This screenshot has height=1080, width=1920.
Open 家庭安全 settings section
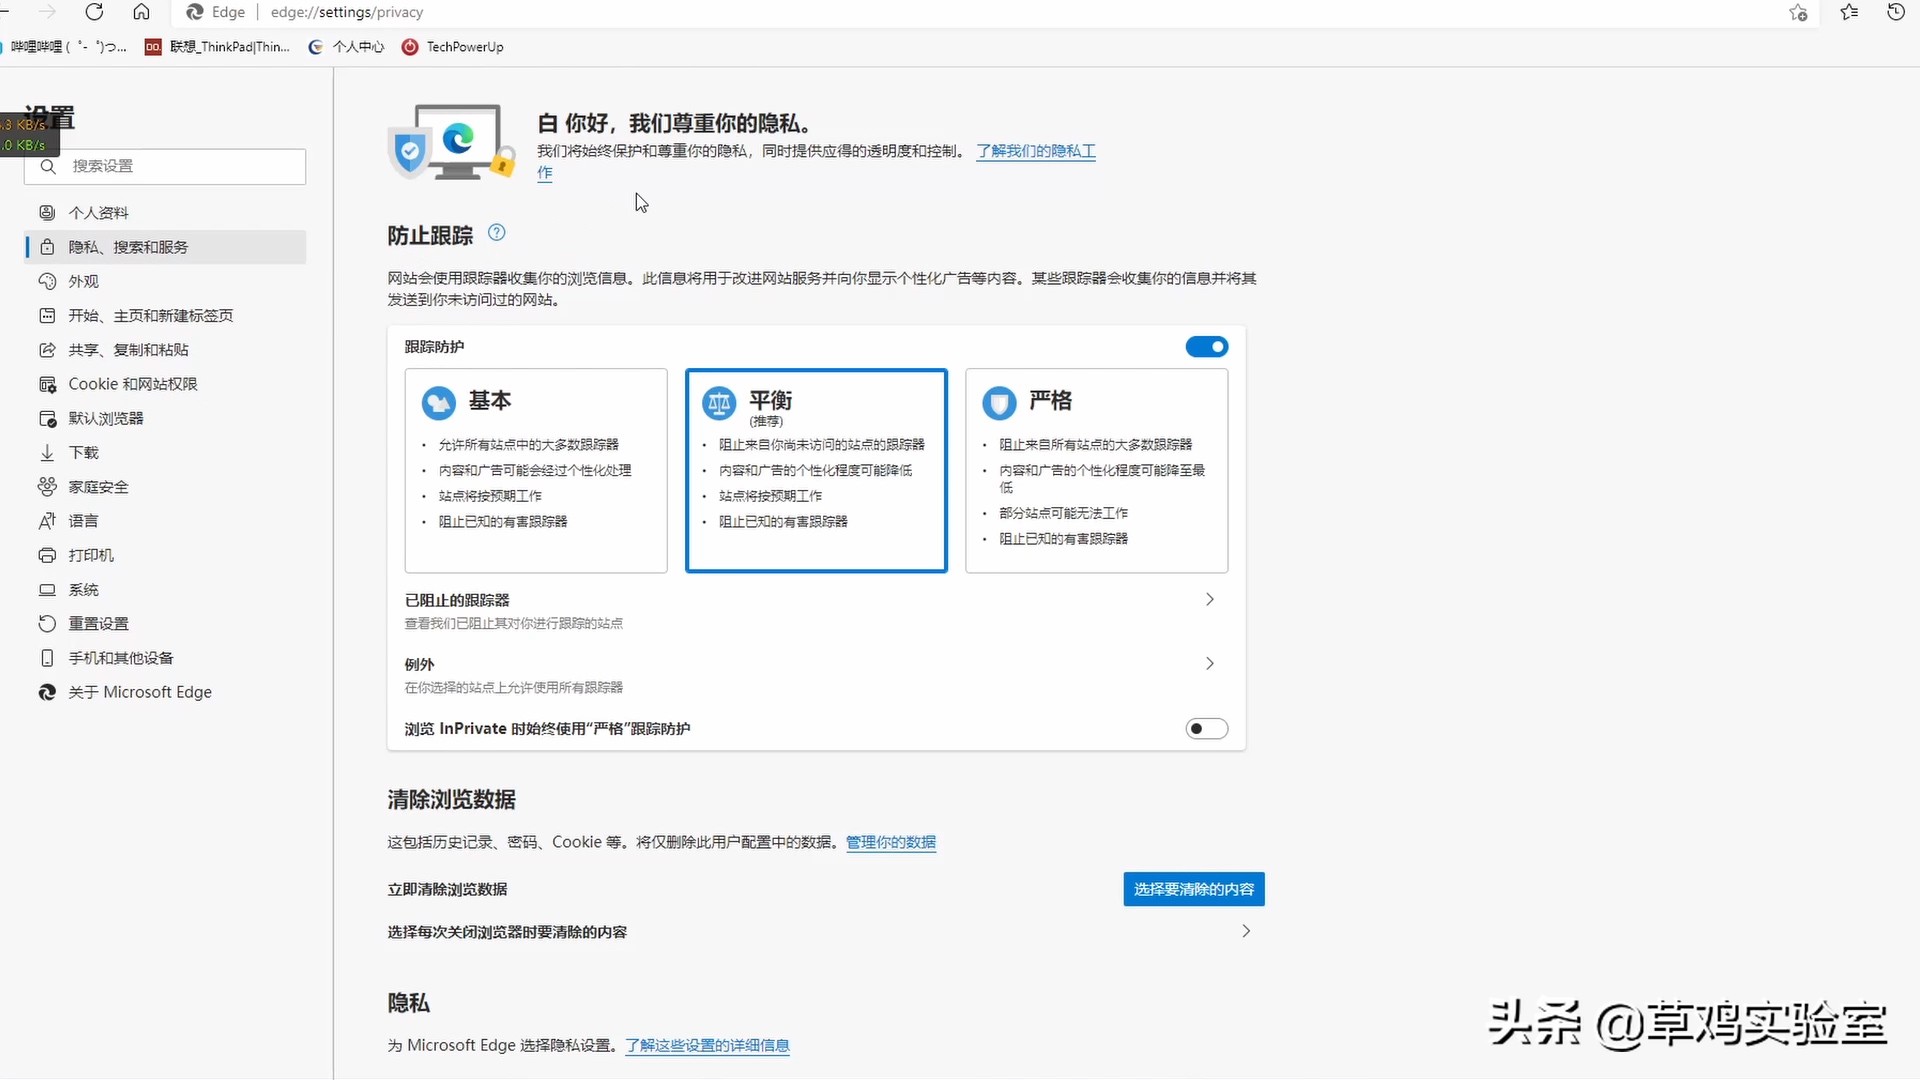click(165, 487)
